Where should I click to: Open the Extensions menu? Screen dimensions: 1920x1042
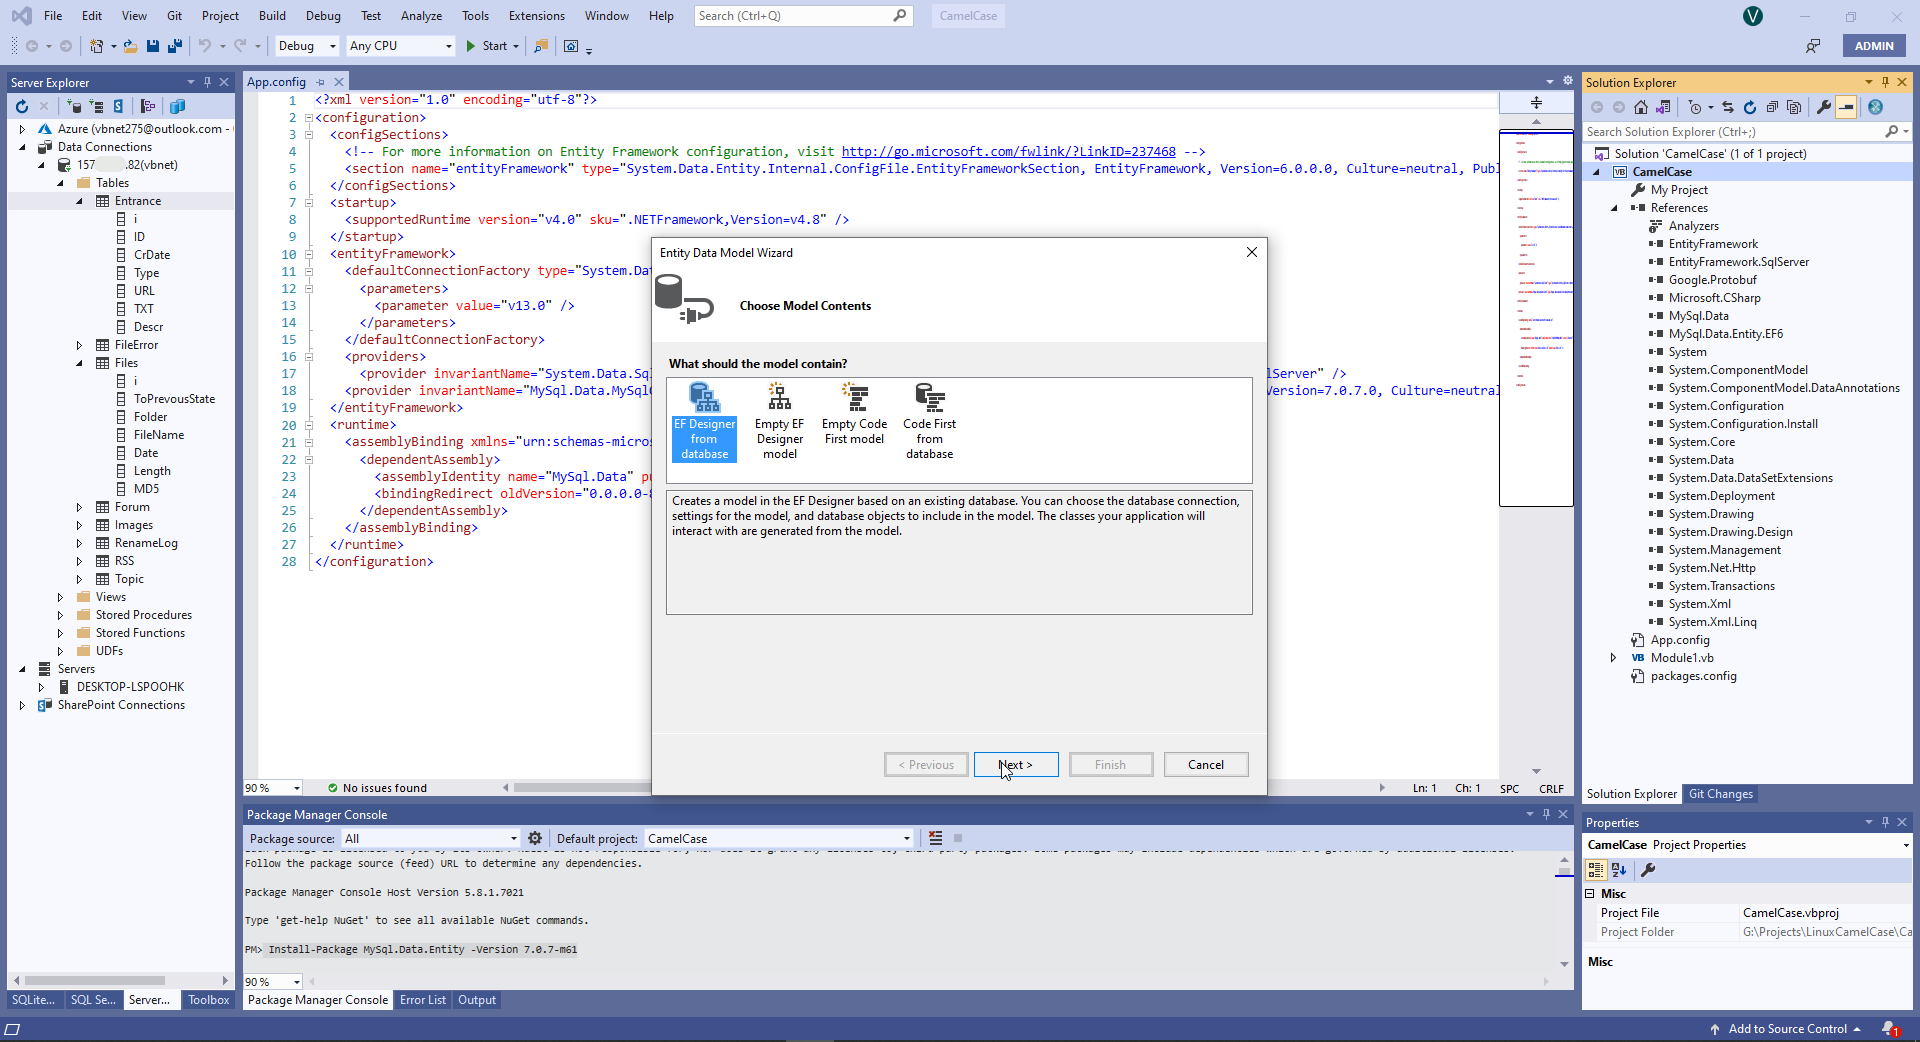[537, 16]
